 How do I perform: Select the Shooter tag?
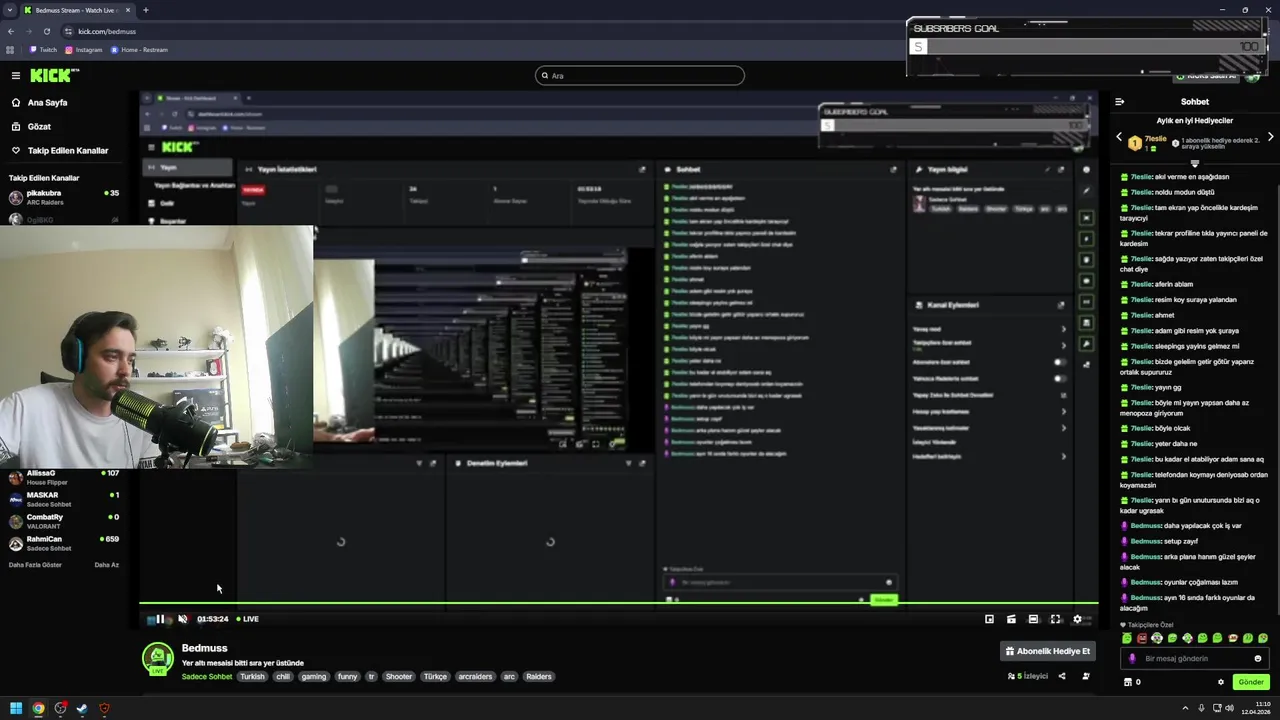399,676
